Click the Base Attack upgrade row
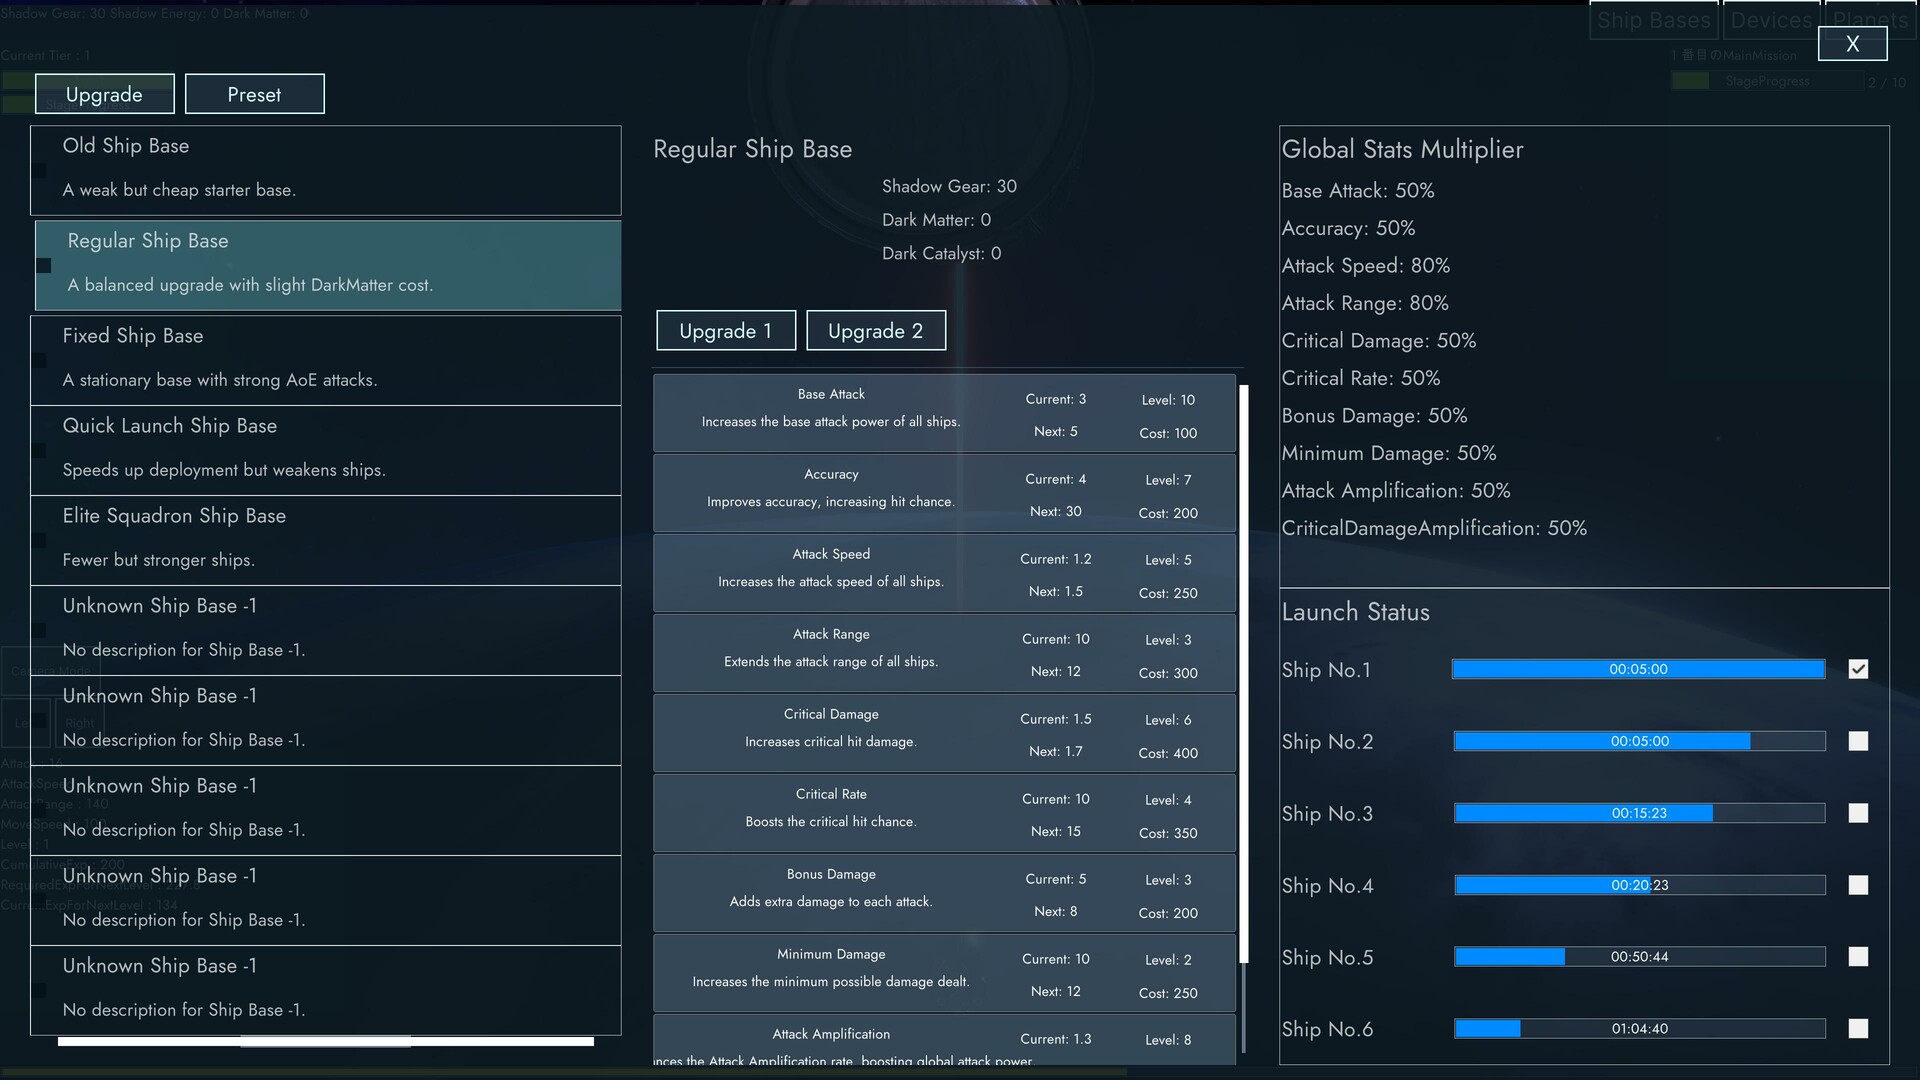Viewport: 1920px width, 1080px height. (943, 413)
